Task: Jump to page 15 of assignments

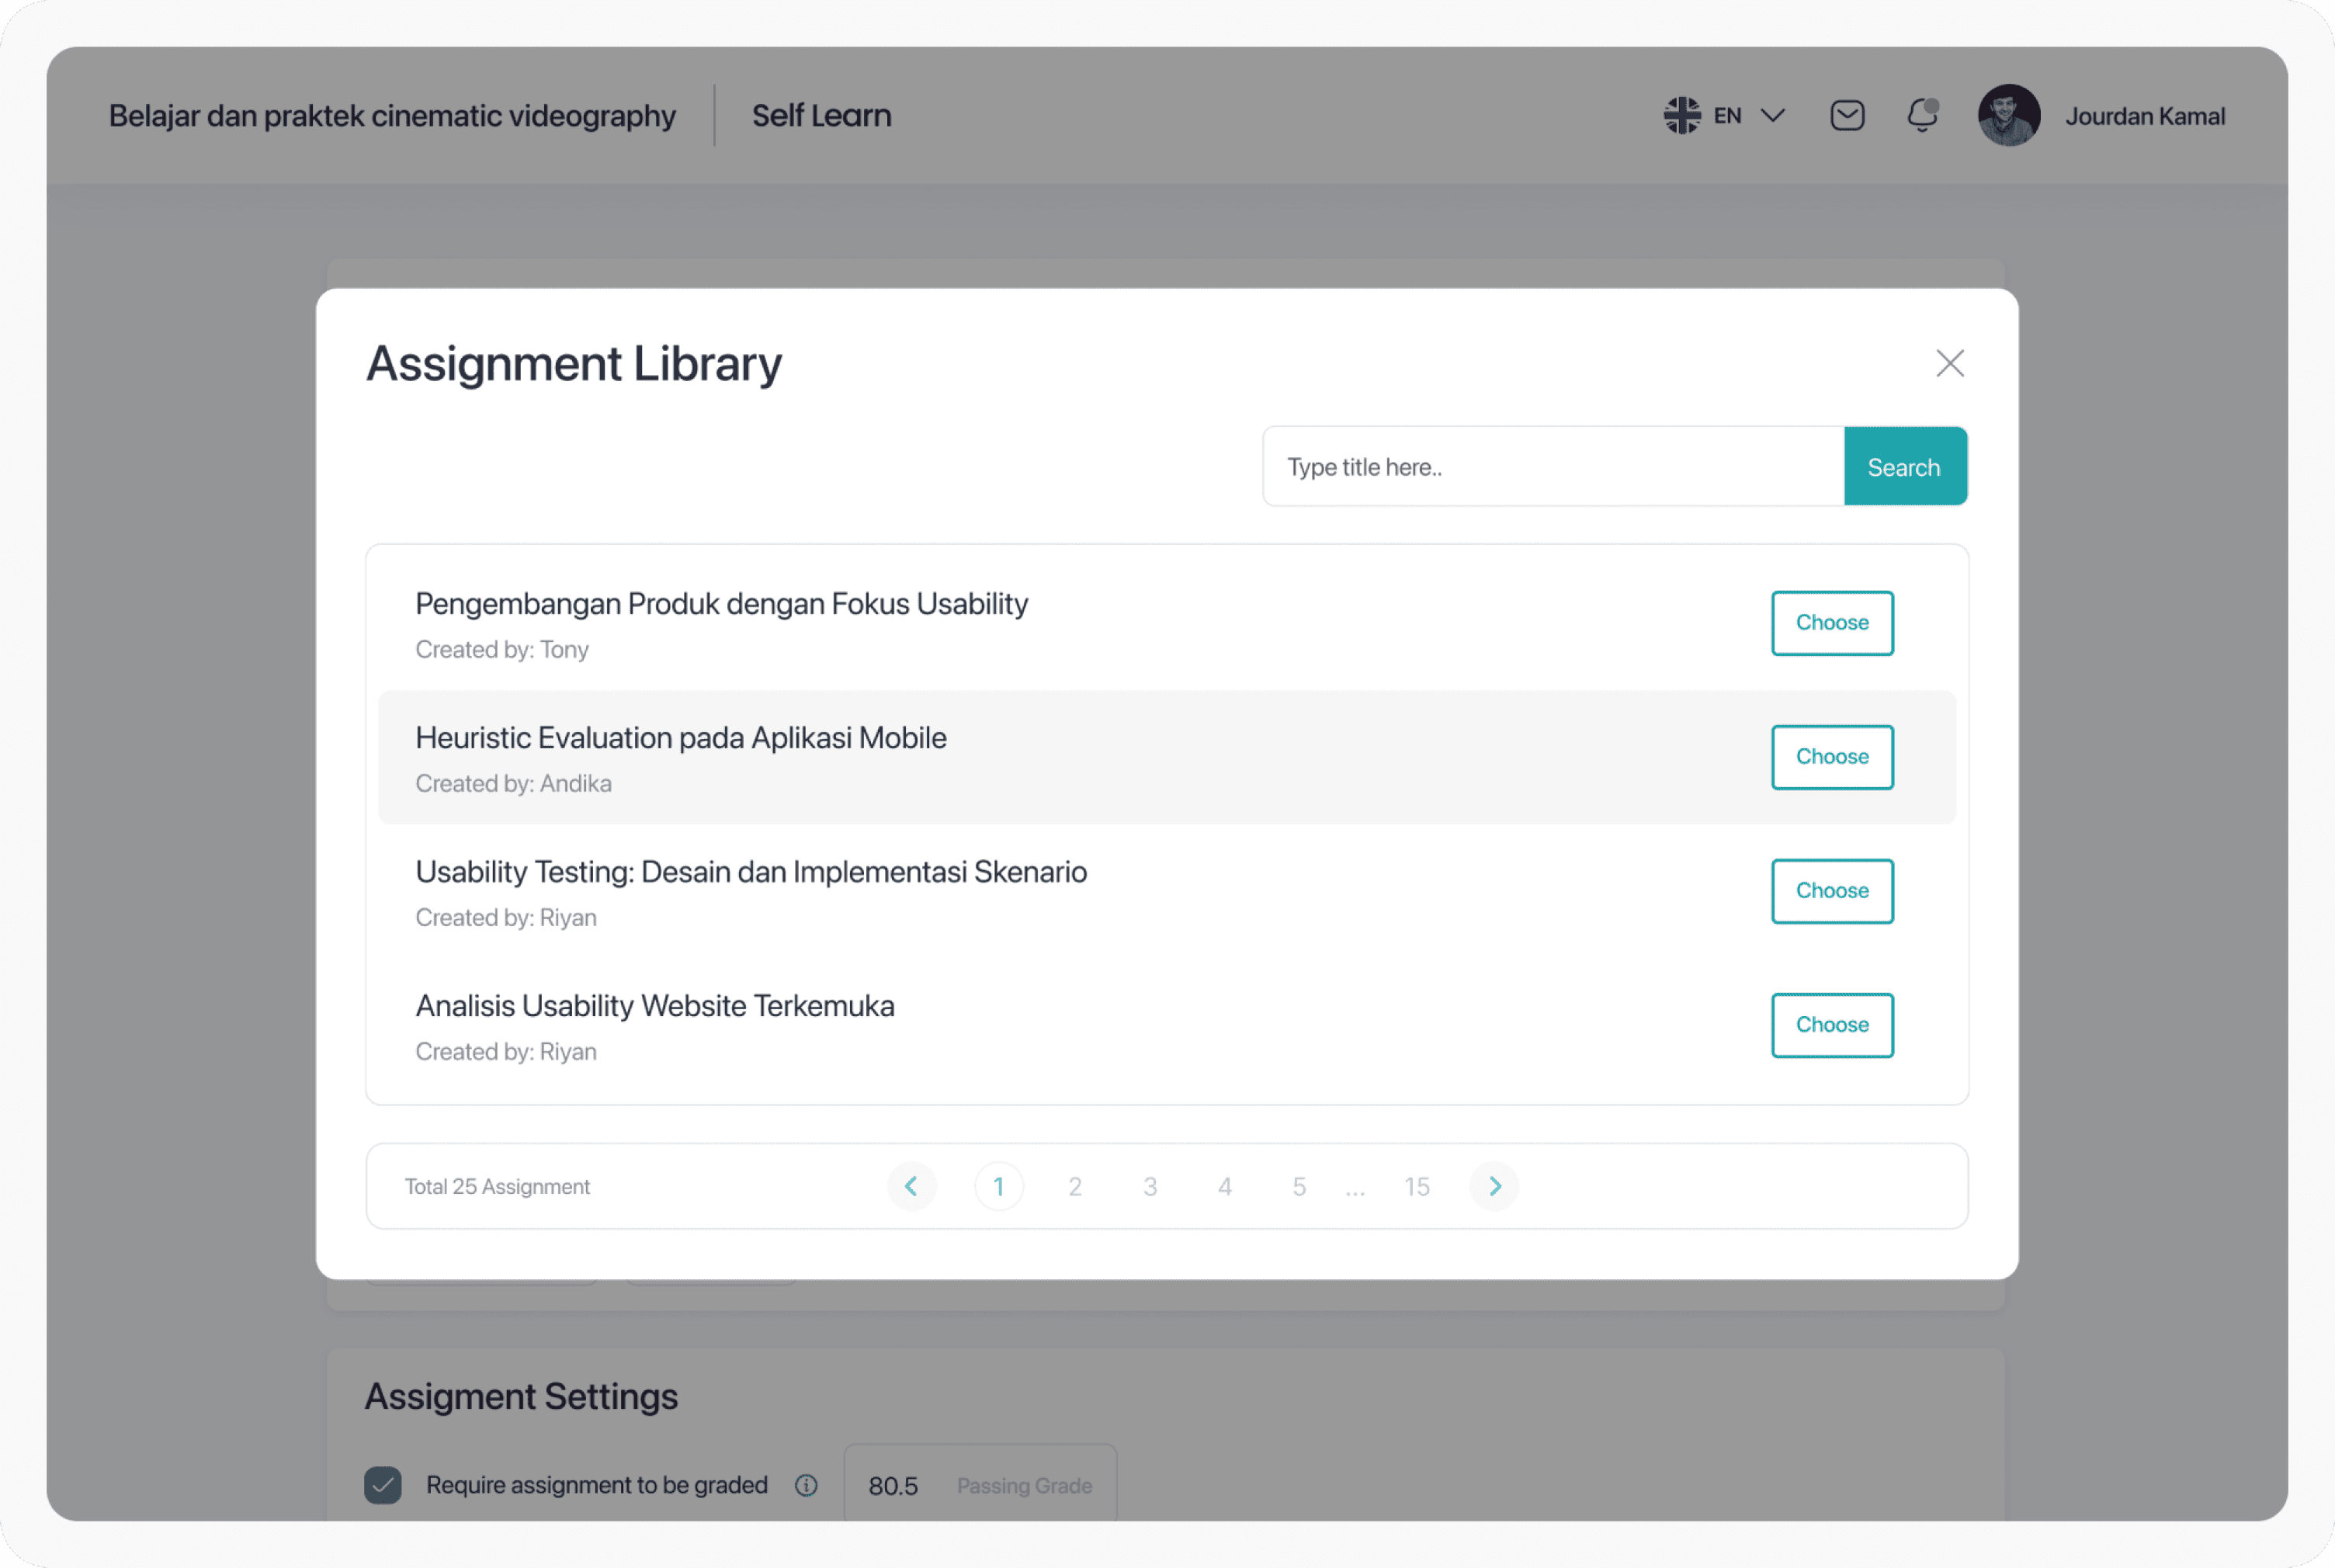Action: click(x=1416, y=1186)
